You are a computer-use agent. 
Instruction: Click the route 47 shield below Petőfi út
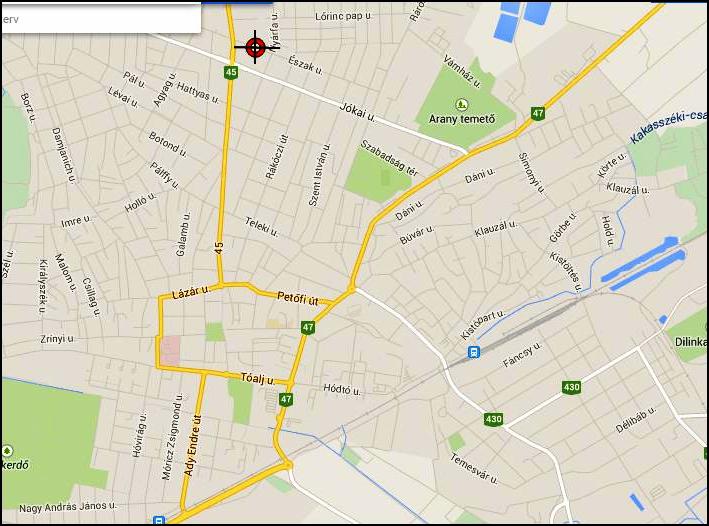(308, 327)
